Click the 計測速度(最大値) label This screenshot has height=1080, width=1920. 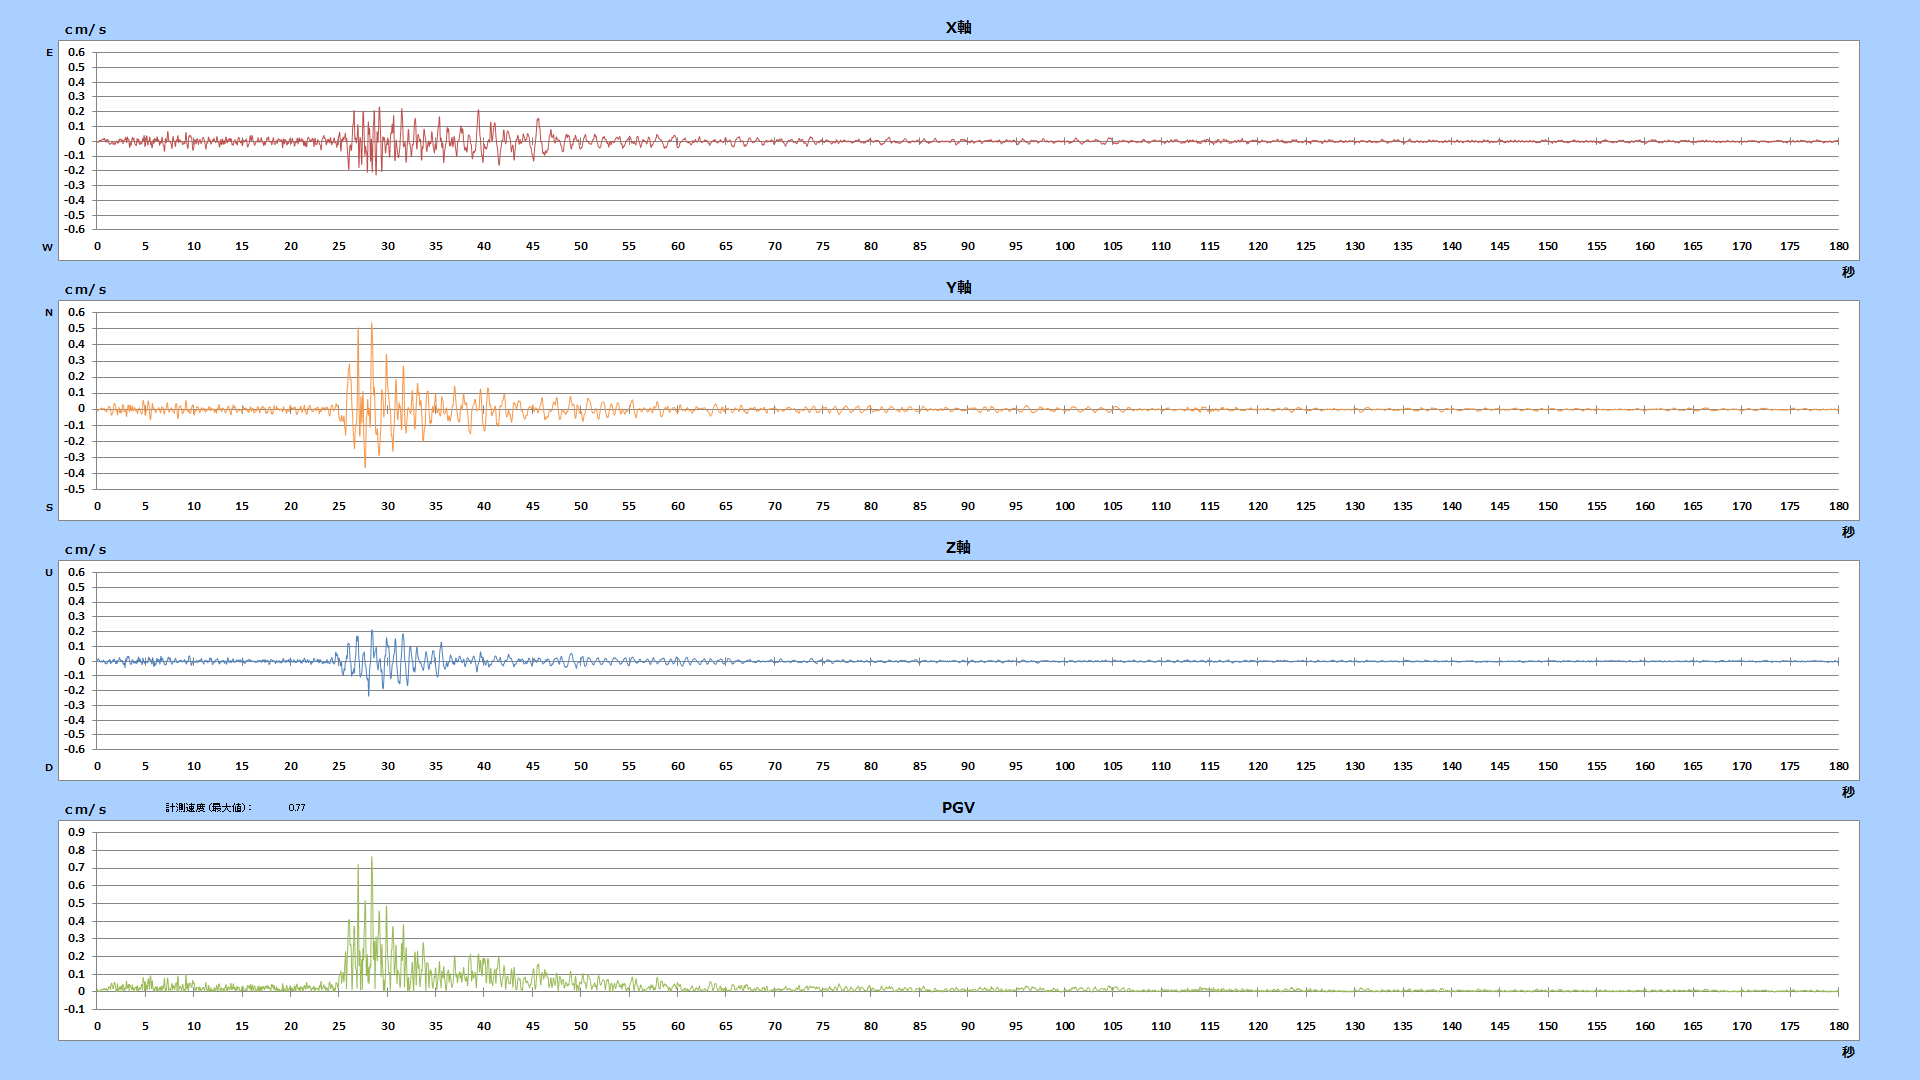click(x=209, y=808)
